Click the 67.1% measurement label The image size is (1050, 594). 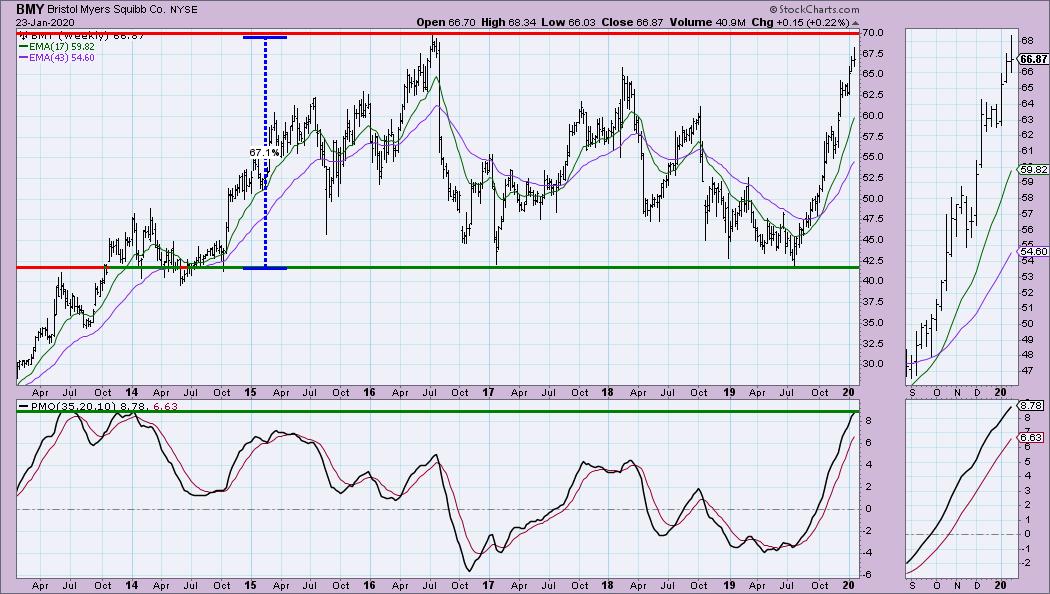265,153
